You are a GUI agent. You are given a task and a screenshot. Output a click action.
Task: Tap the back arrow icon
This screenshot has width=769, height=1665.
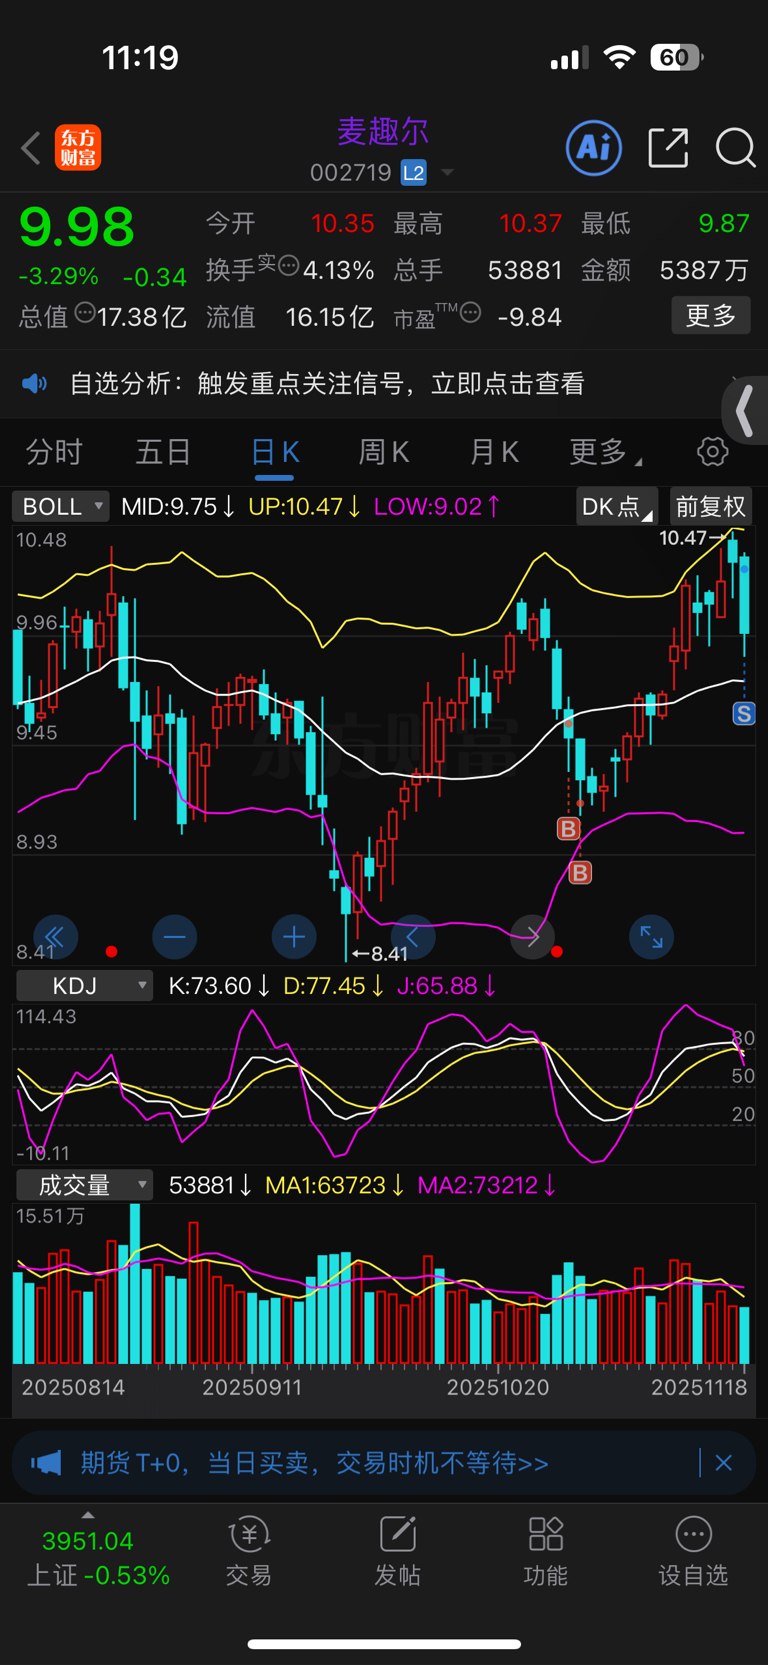pos(31,148)
